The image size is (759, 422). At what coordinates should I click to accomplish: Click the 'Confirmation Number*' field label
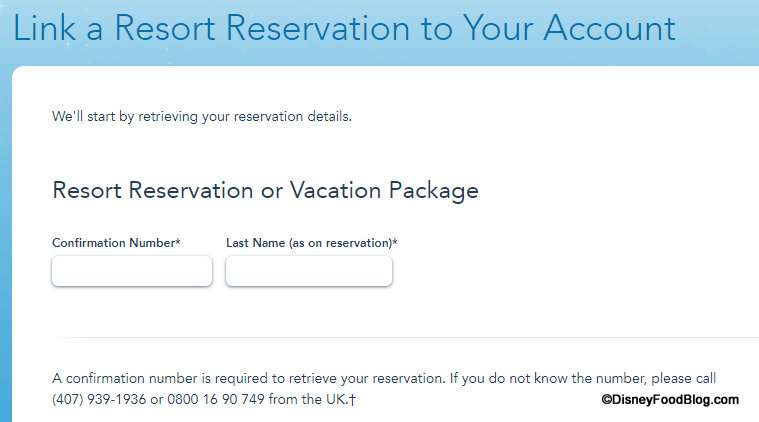116,243
